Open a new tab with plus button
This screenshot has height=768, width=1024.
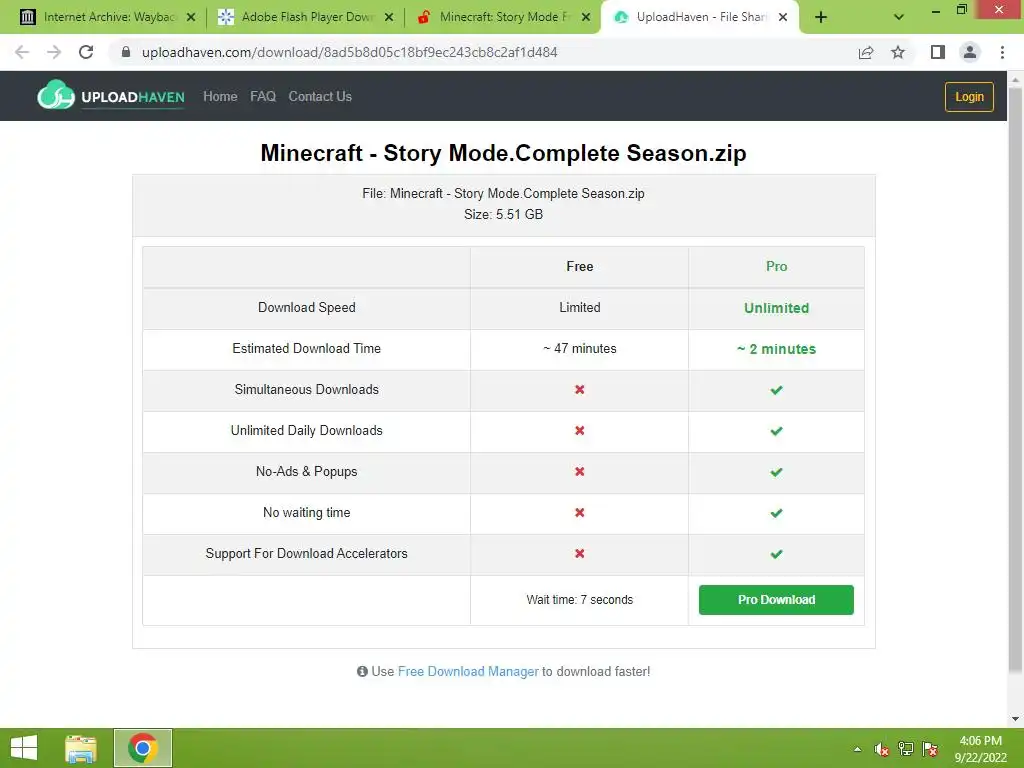click(x=821, y=18)
